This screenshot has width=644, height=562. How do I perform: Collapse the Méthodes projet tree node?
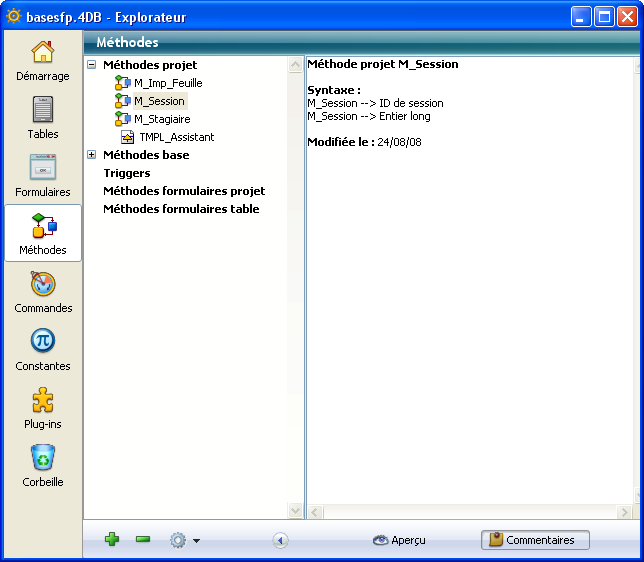[92, 65]
